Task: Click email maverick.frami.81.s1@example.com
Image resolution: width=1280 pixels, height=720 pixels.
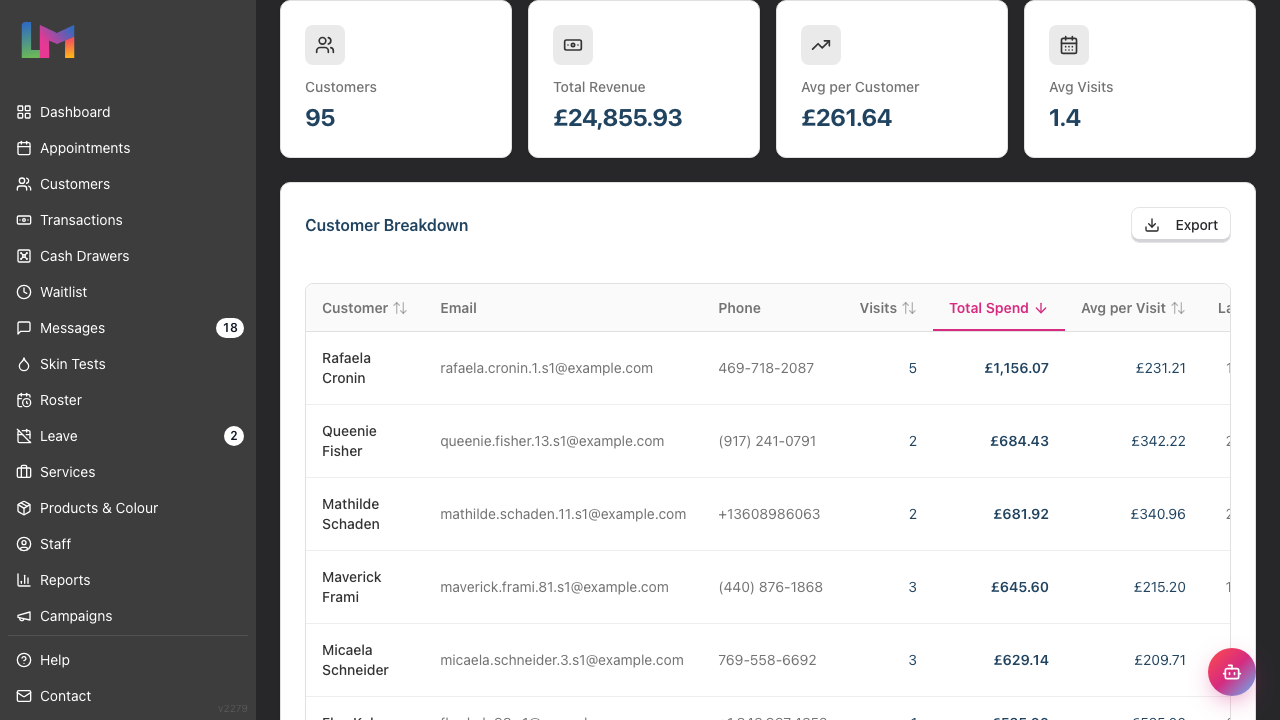Action: [554, 587]
